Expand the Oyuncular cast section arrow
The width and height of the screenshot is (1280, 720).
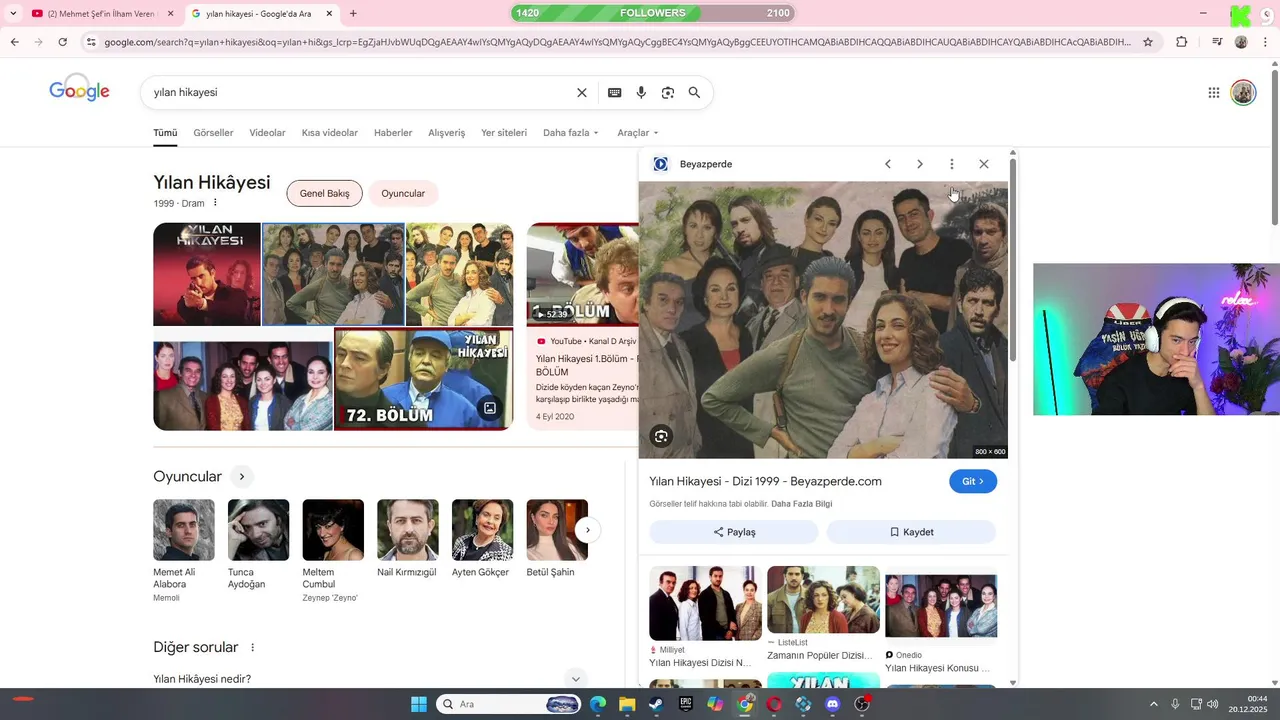pyautogui.click(x=242, y=477)
